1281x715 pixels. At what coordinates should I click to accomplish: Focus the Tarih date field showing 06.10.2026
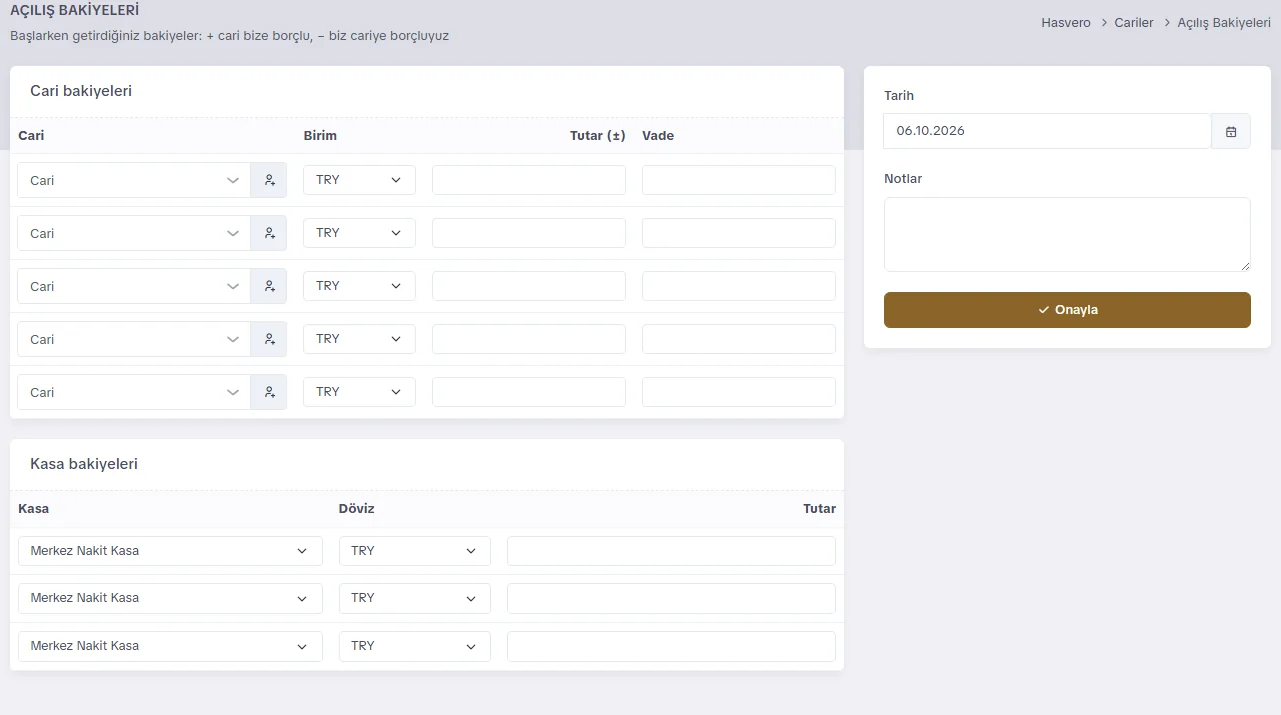[1048, 131]
